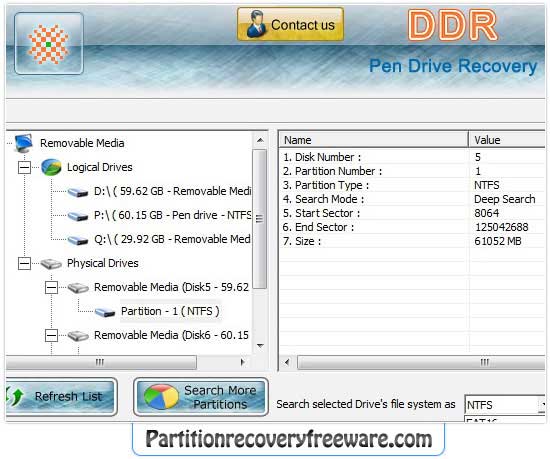550x459 pixels.
Task: Select the Search Mode row
Action: (412, 199)
